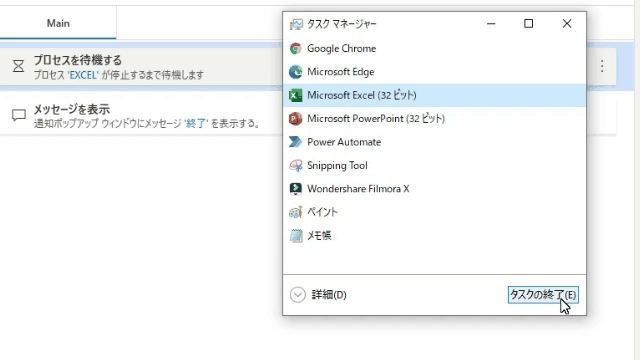
Task: Select the Google Chrome task row
Action: (434, 49)
